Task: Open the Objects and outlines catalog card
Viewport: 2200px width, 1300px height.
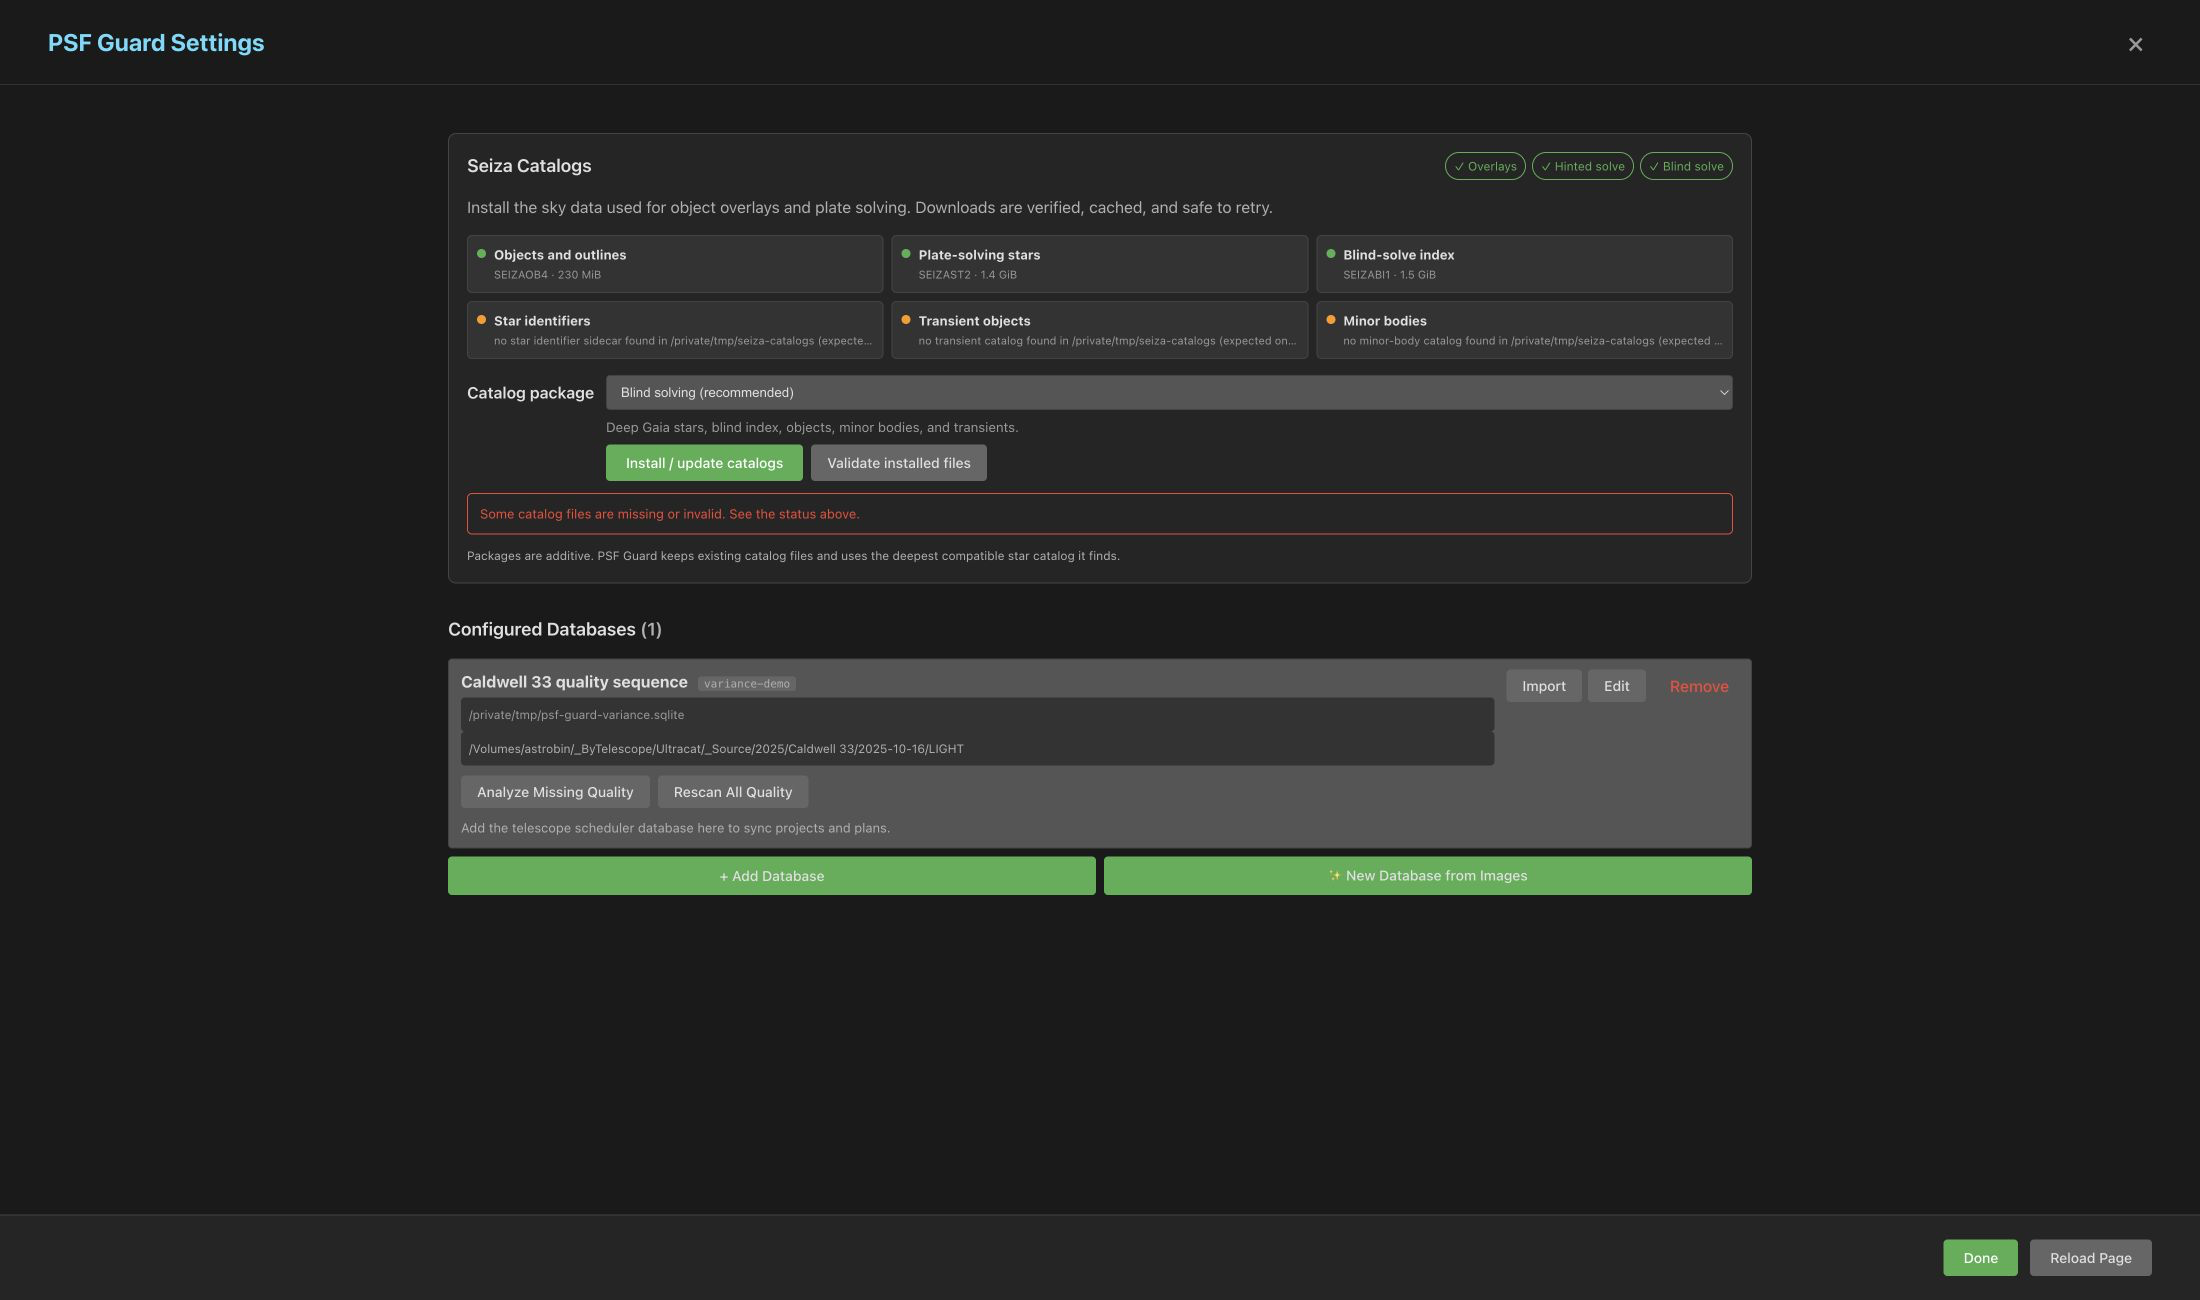Action: (675, 264)
